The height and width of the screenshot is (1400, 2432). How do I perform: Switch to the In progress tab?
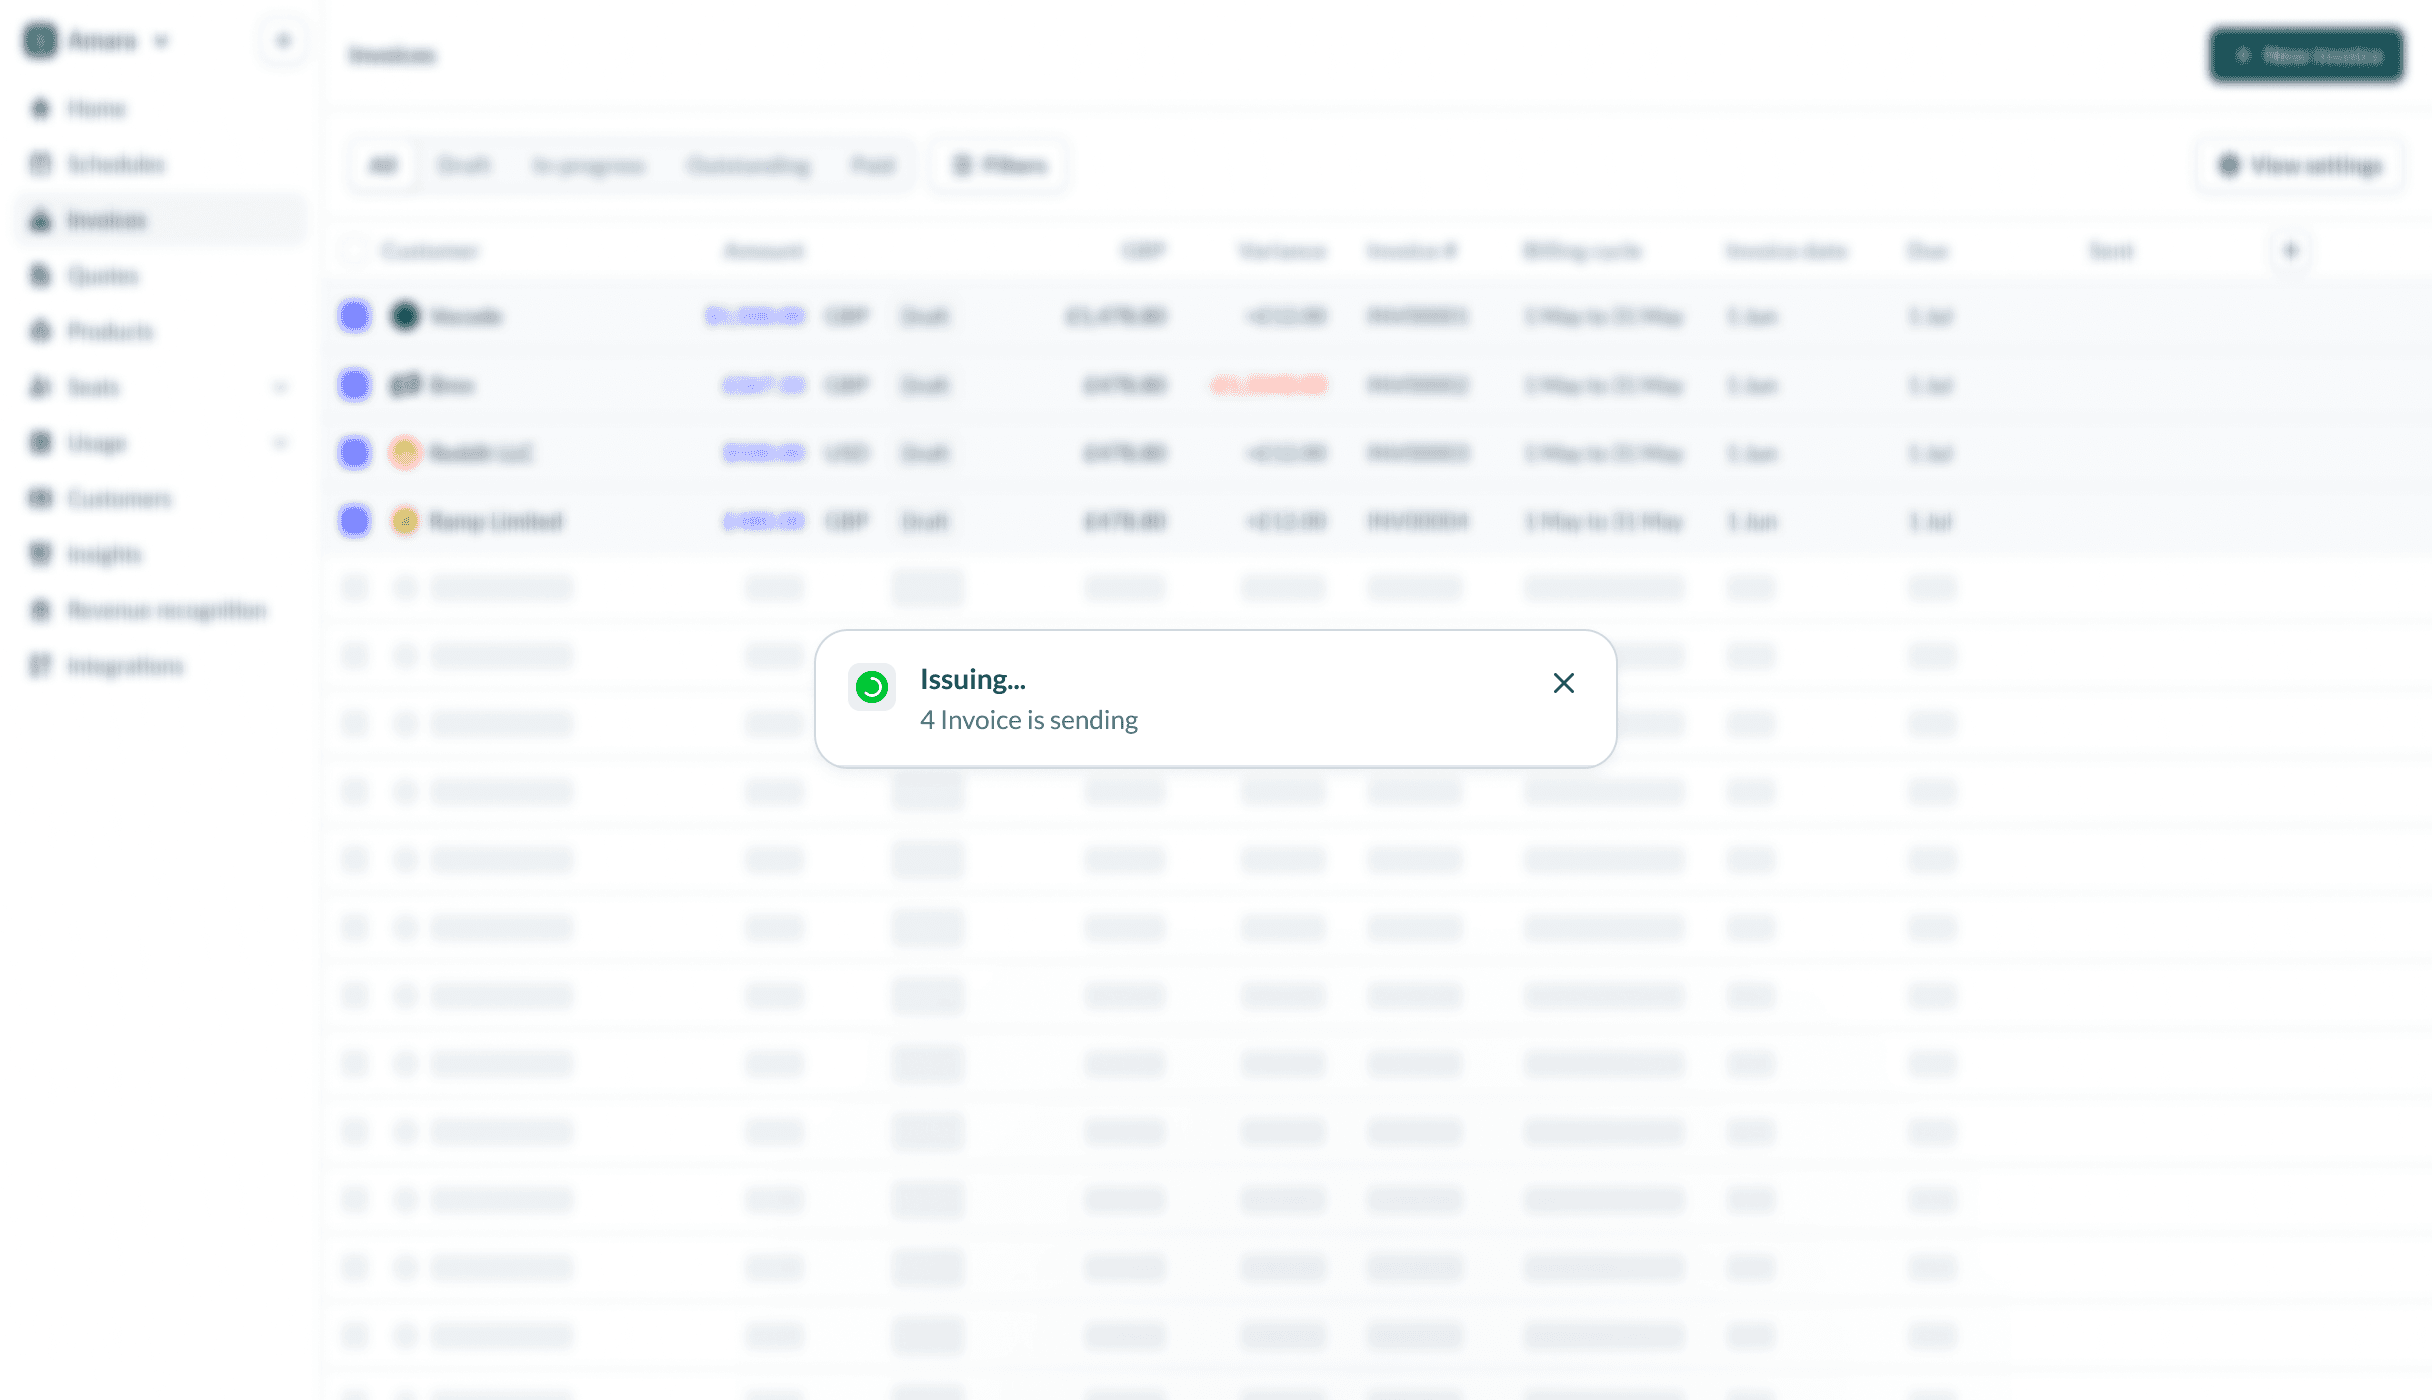[589, 165]
